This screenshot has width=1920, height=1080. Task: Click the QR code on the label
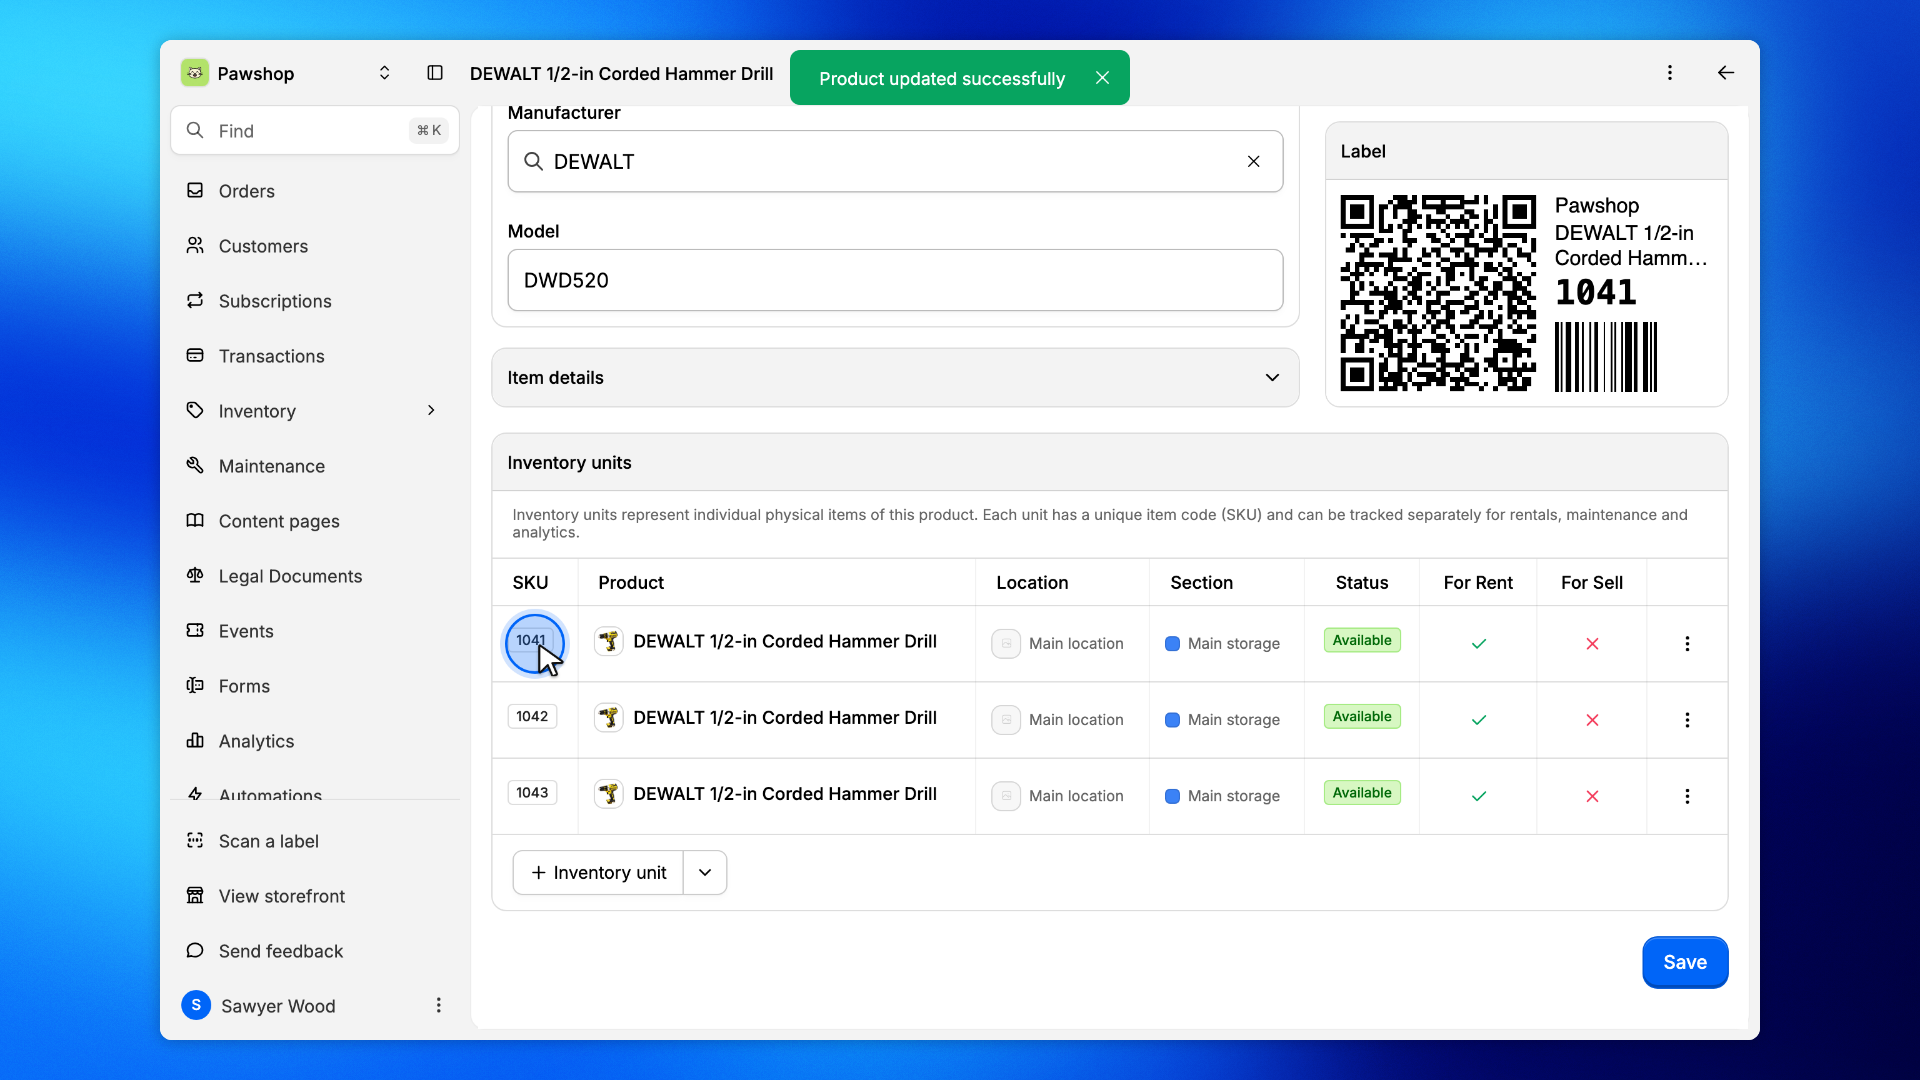1438,293
